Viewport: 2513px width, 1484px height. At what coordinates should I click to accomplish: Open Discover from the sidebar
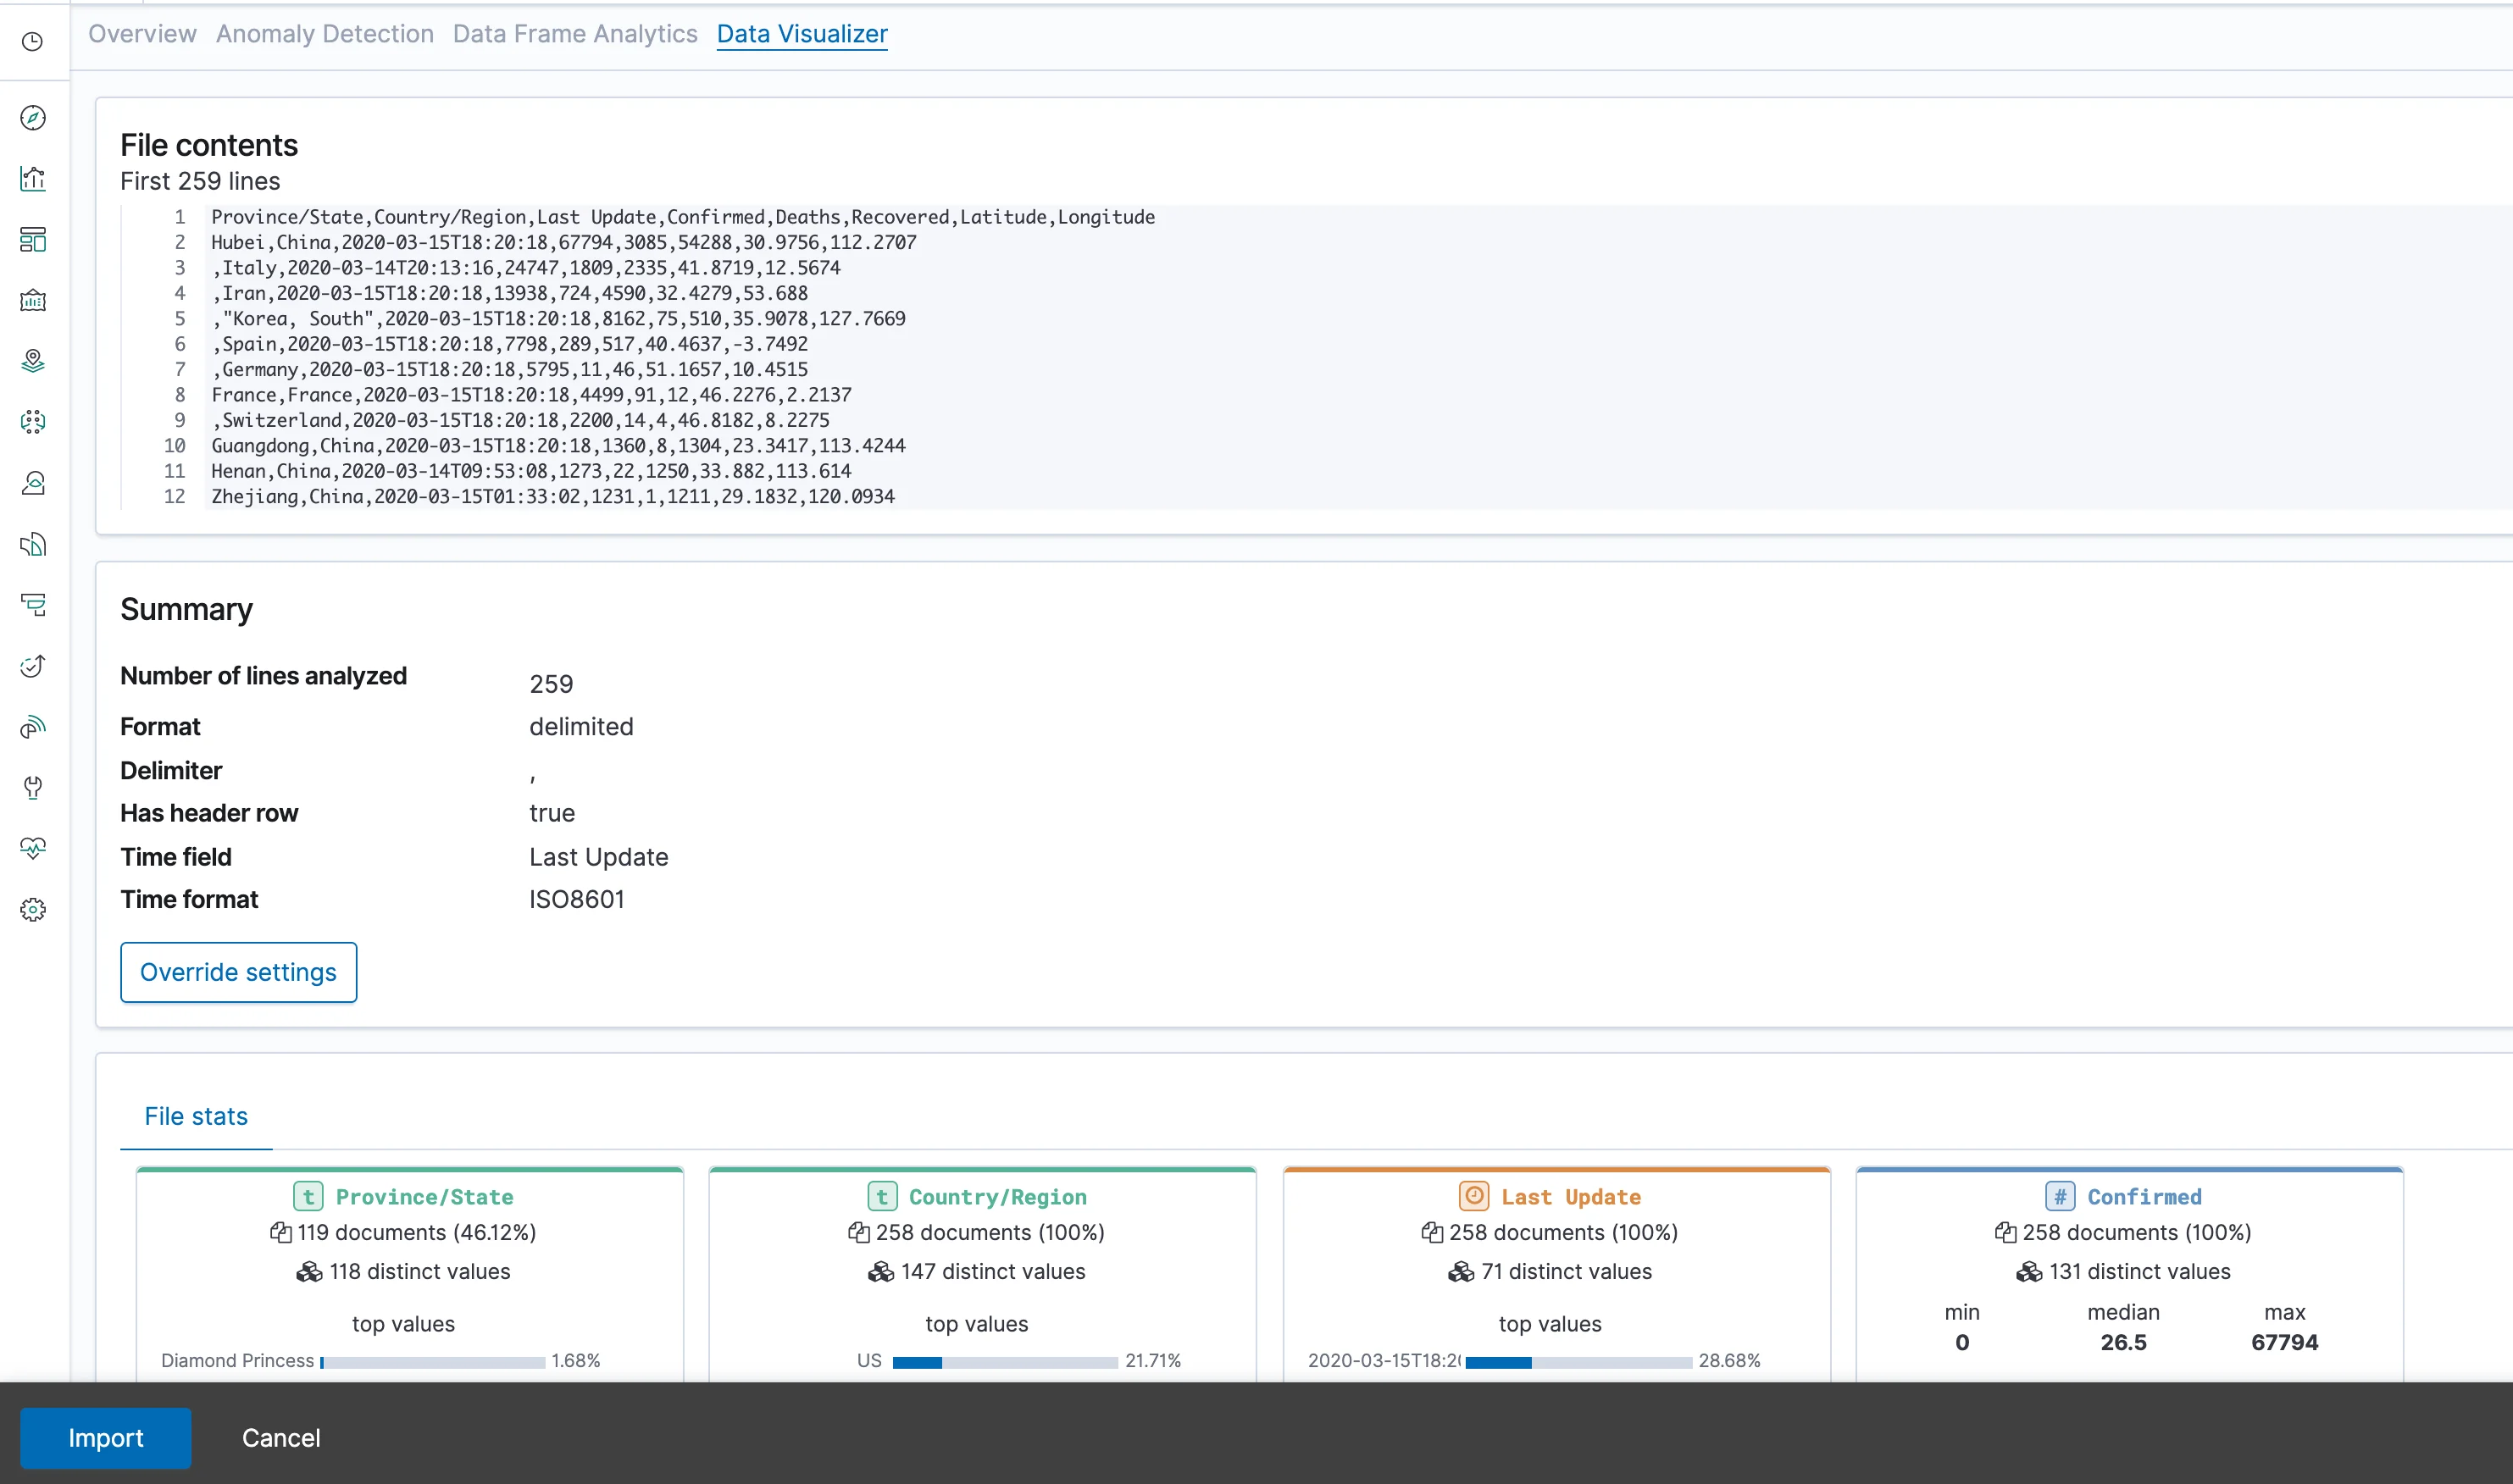coord(33,118)
